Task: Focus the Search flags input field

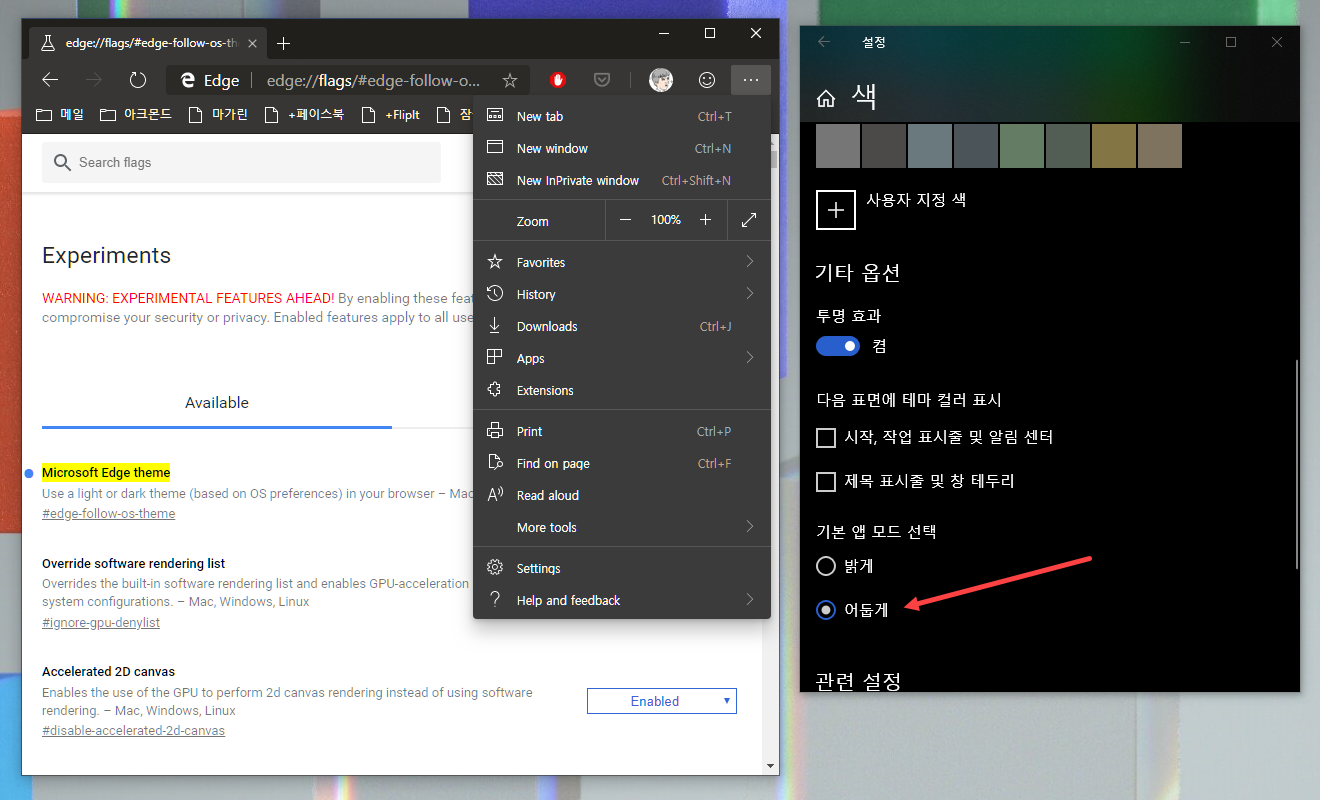Action: point(241,162)
